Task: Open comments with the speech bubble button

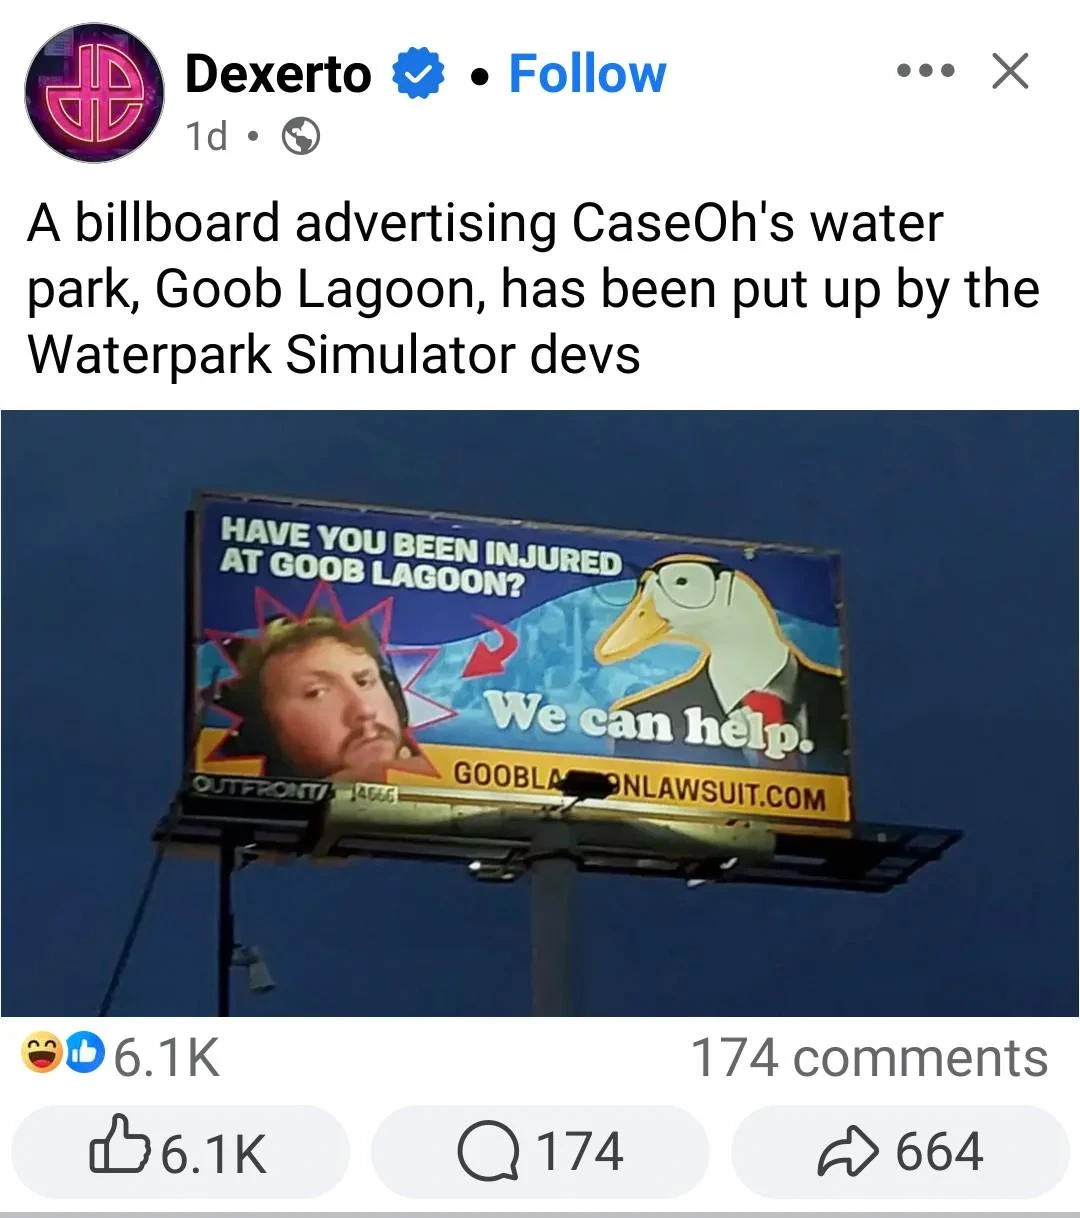Action: 540,1151
